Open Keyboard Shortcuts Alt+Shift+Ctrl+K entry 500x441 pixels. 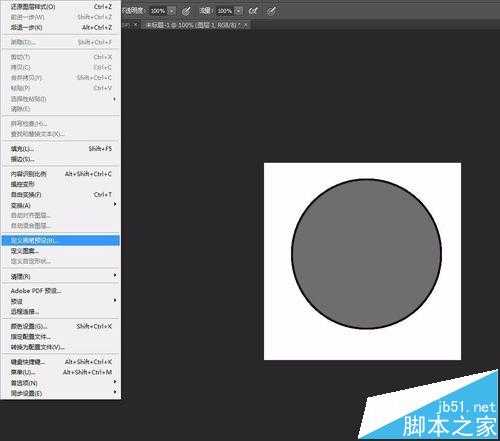(60, 362)
